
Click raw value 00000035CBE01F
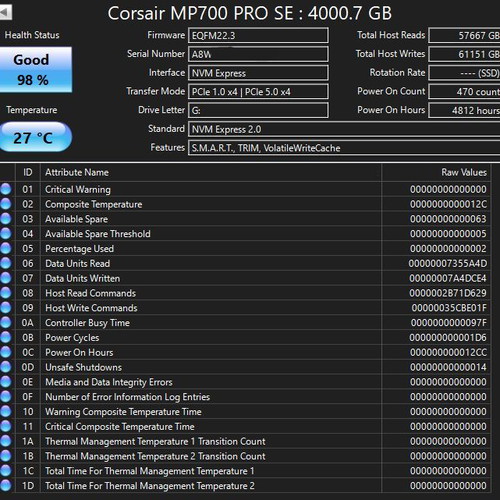tap(449, 308)
